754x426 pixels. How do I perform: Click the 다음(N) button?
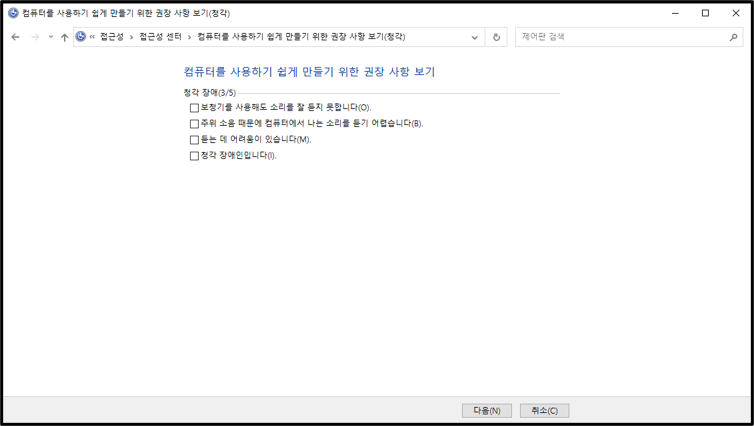tap(487, 411)
